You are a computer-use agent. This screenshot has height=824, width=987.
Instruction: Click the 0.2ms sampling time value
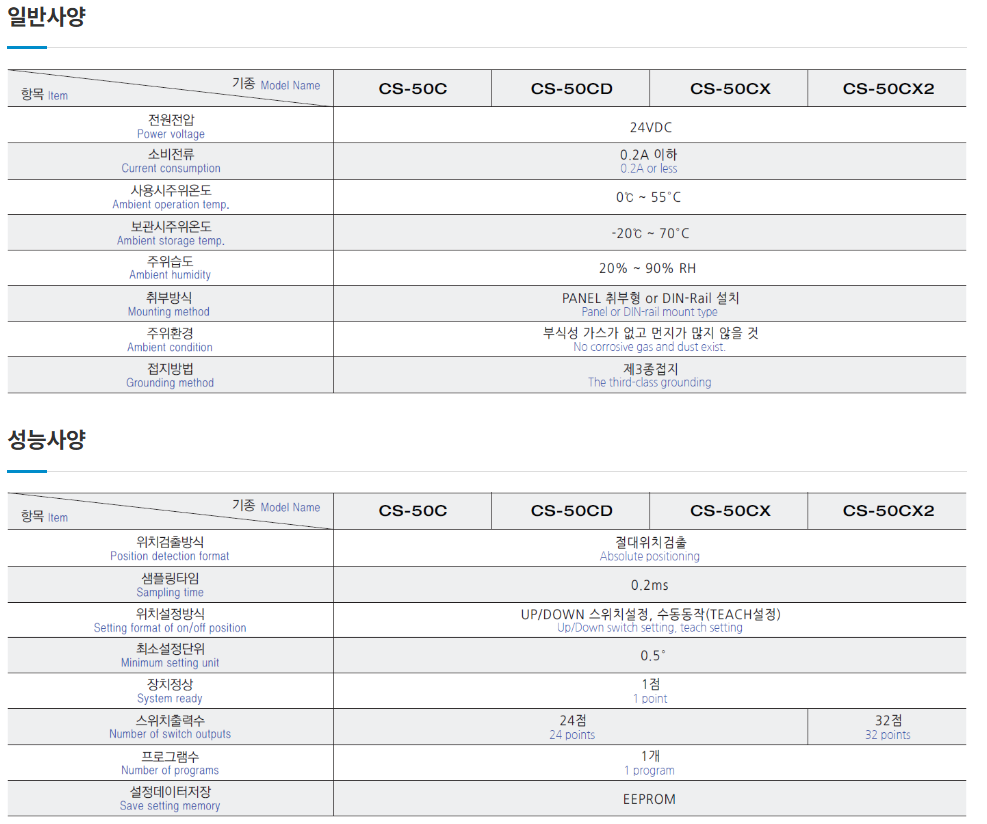coord(649,585)
